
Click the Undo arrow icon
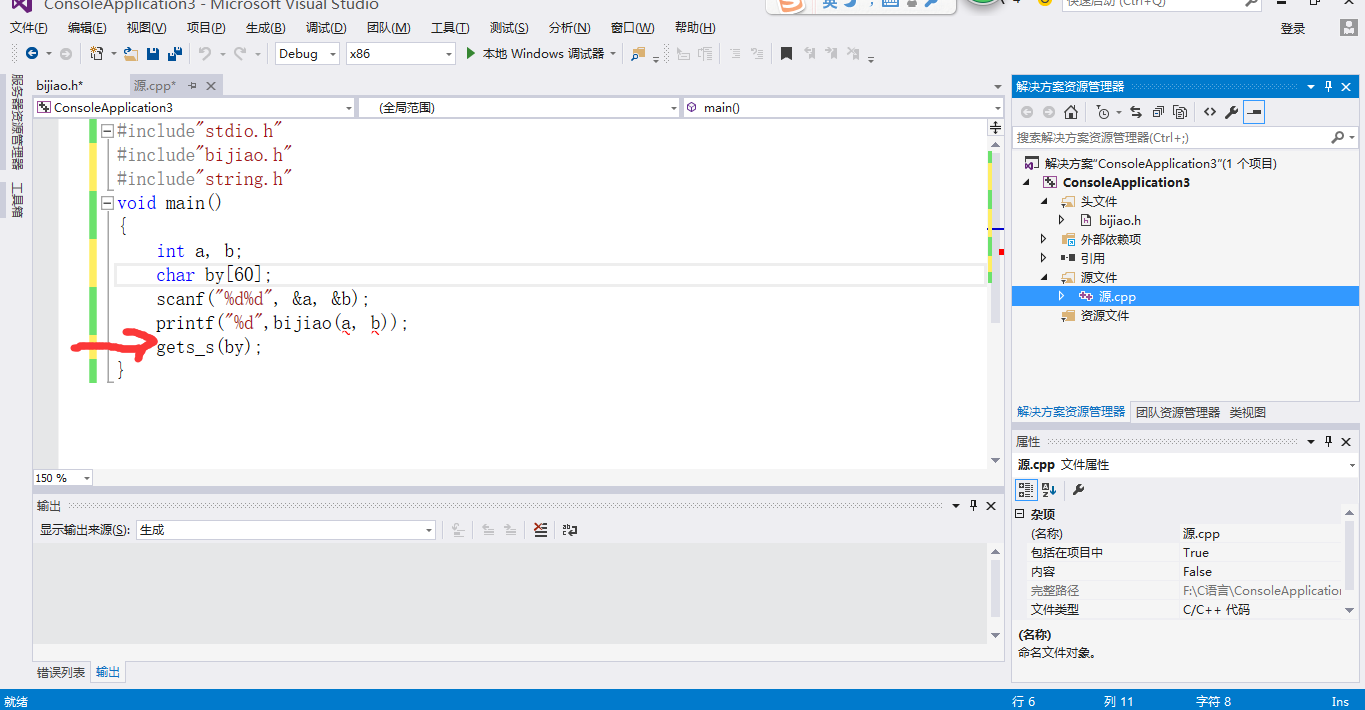pyautogui.click(x=205, y=54)
